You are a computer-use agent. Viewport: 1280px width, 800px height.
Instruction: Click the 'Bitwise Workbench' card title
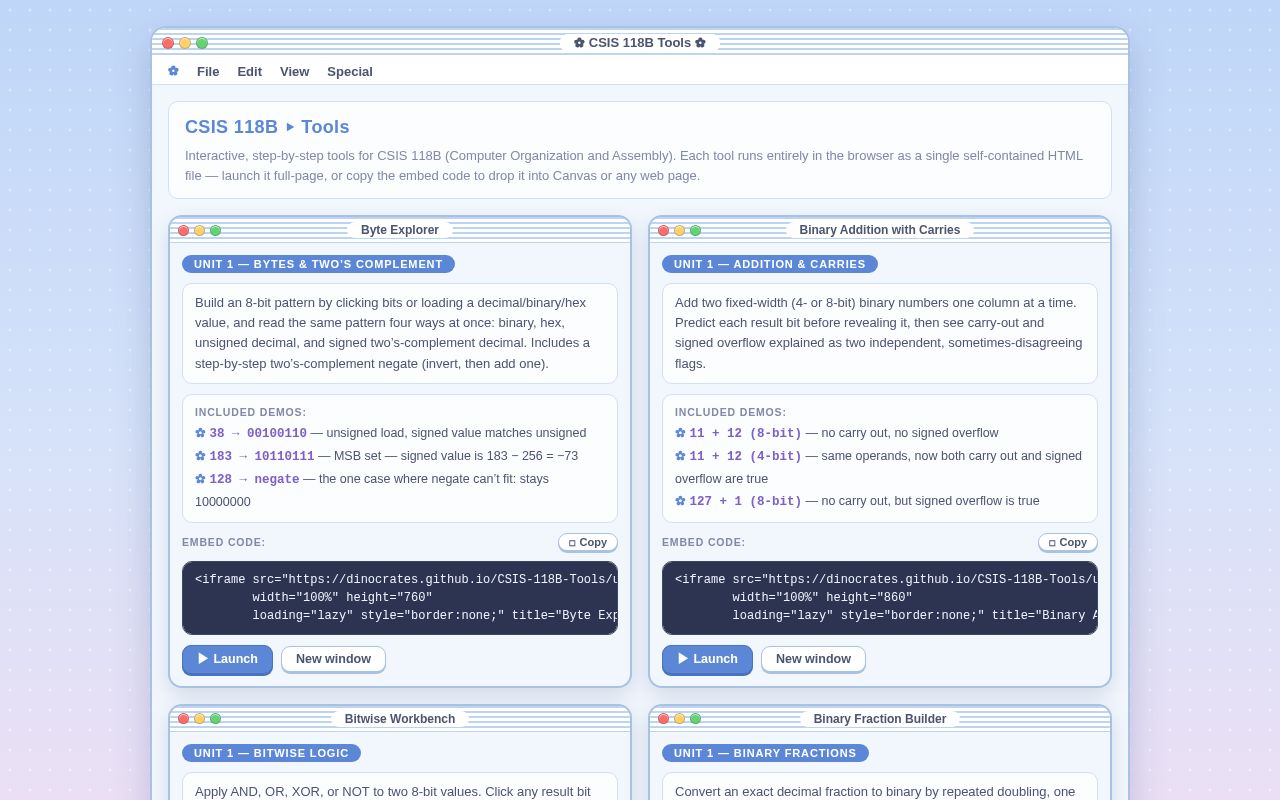tap(400, 719)
